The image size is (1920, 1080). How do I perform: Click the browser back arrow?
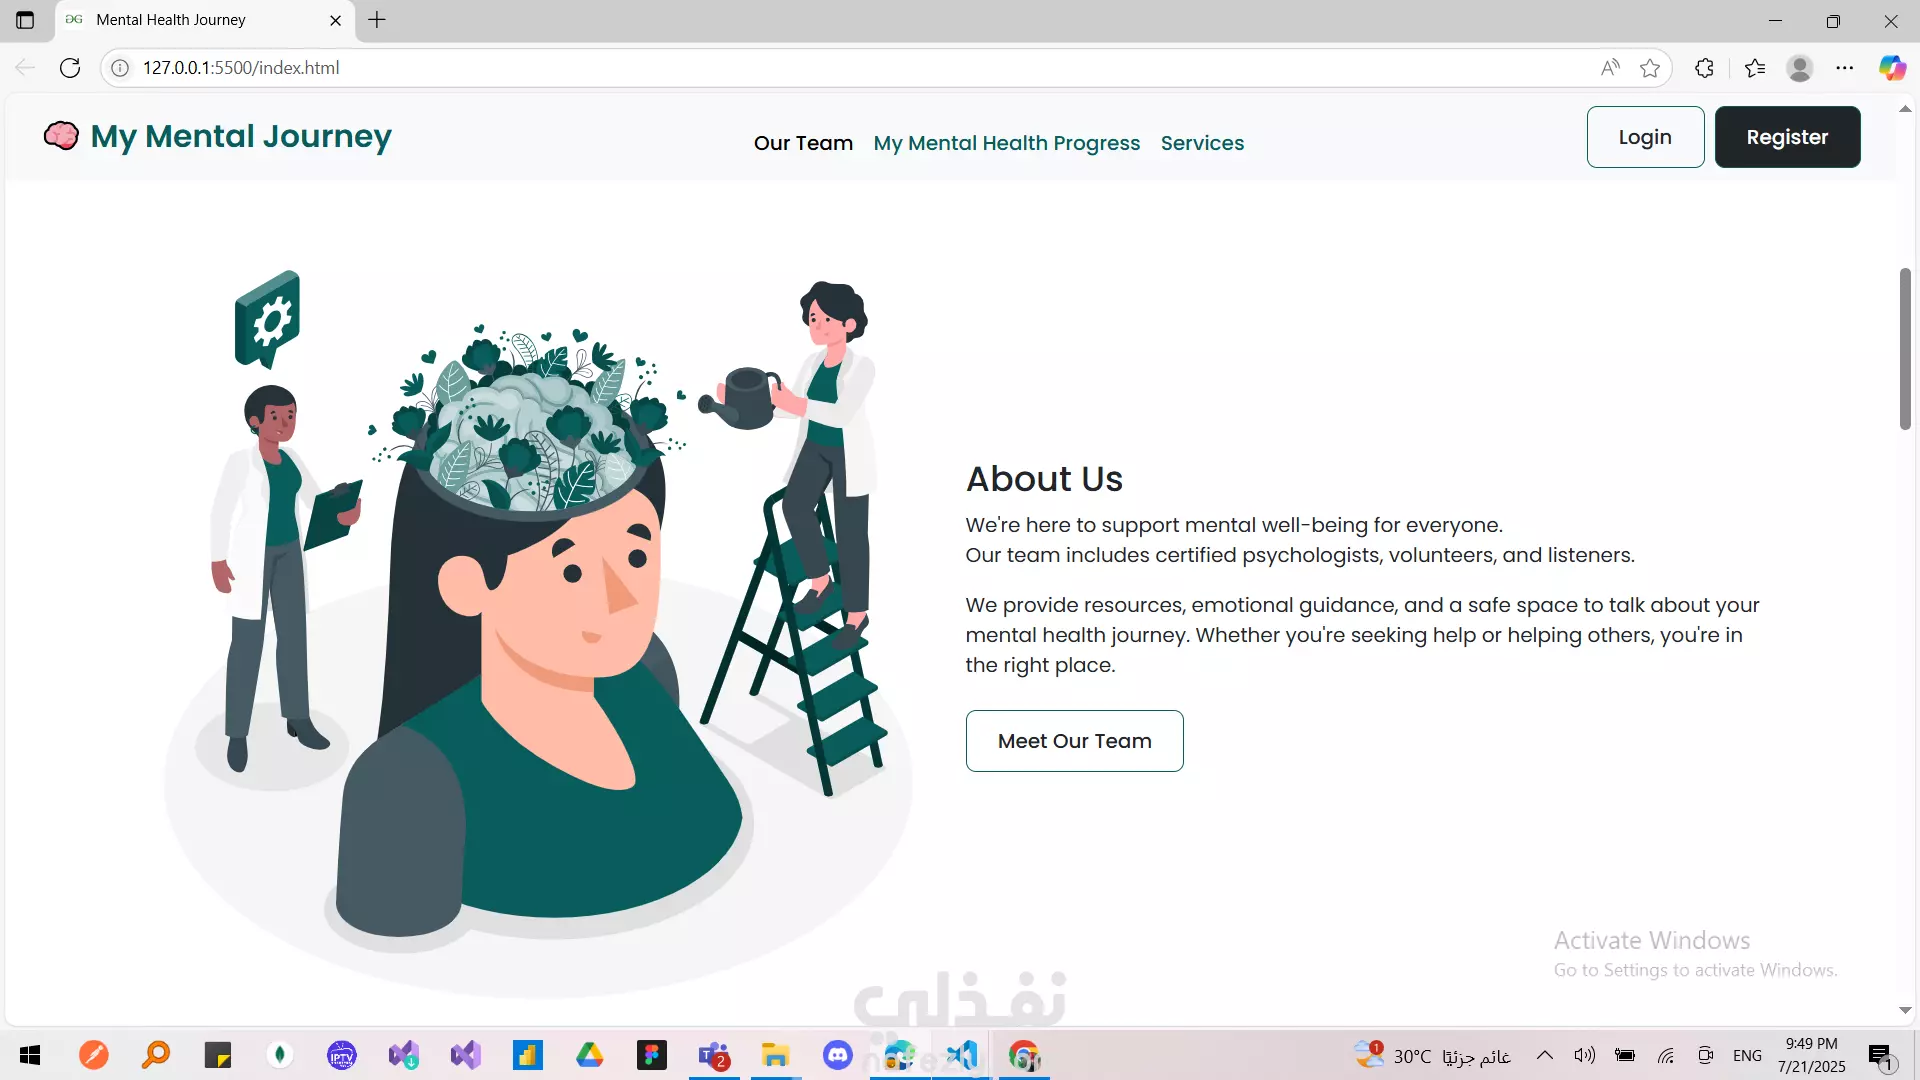point(25,68)
